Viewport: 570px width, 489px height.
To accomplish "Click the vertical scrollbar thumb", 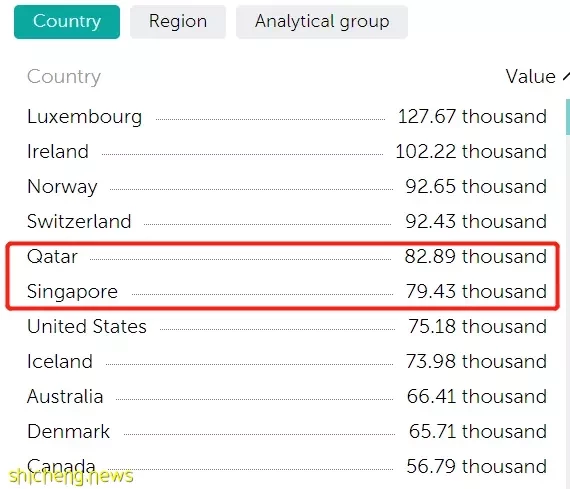I will tap(568, 117).
